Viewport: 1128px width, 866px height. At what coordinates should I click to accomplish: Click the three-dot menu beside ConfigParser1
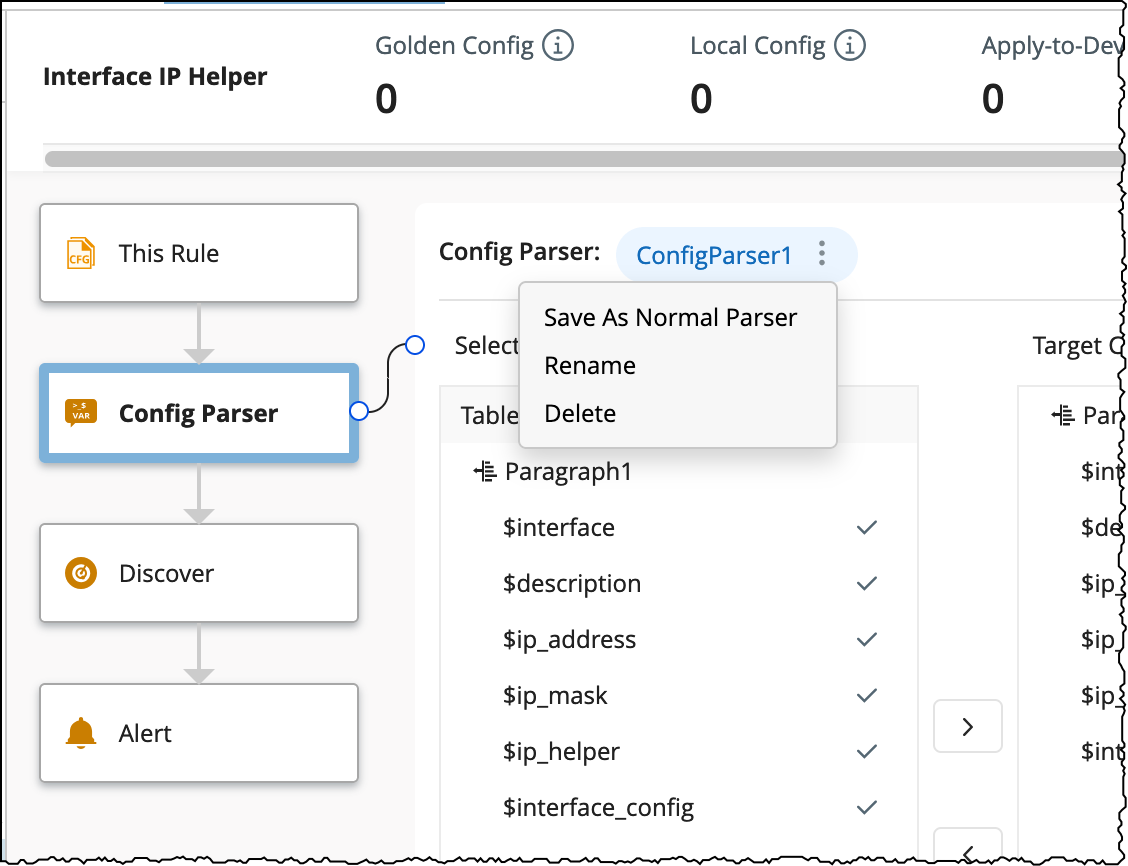click(822, 254)
